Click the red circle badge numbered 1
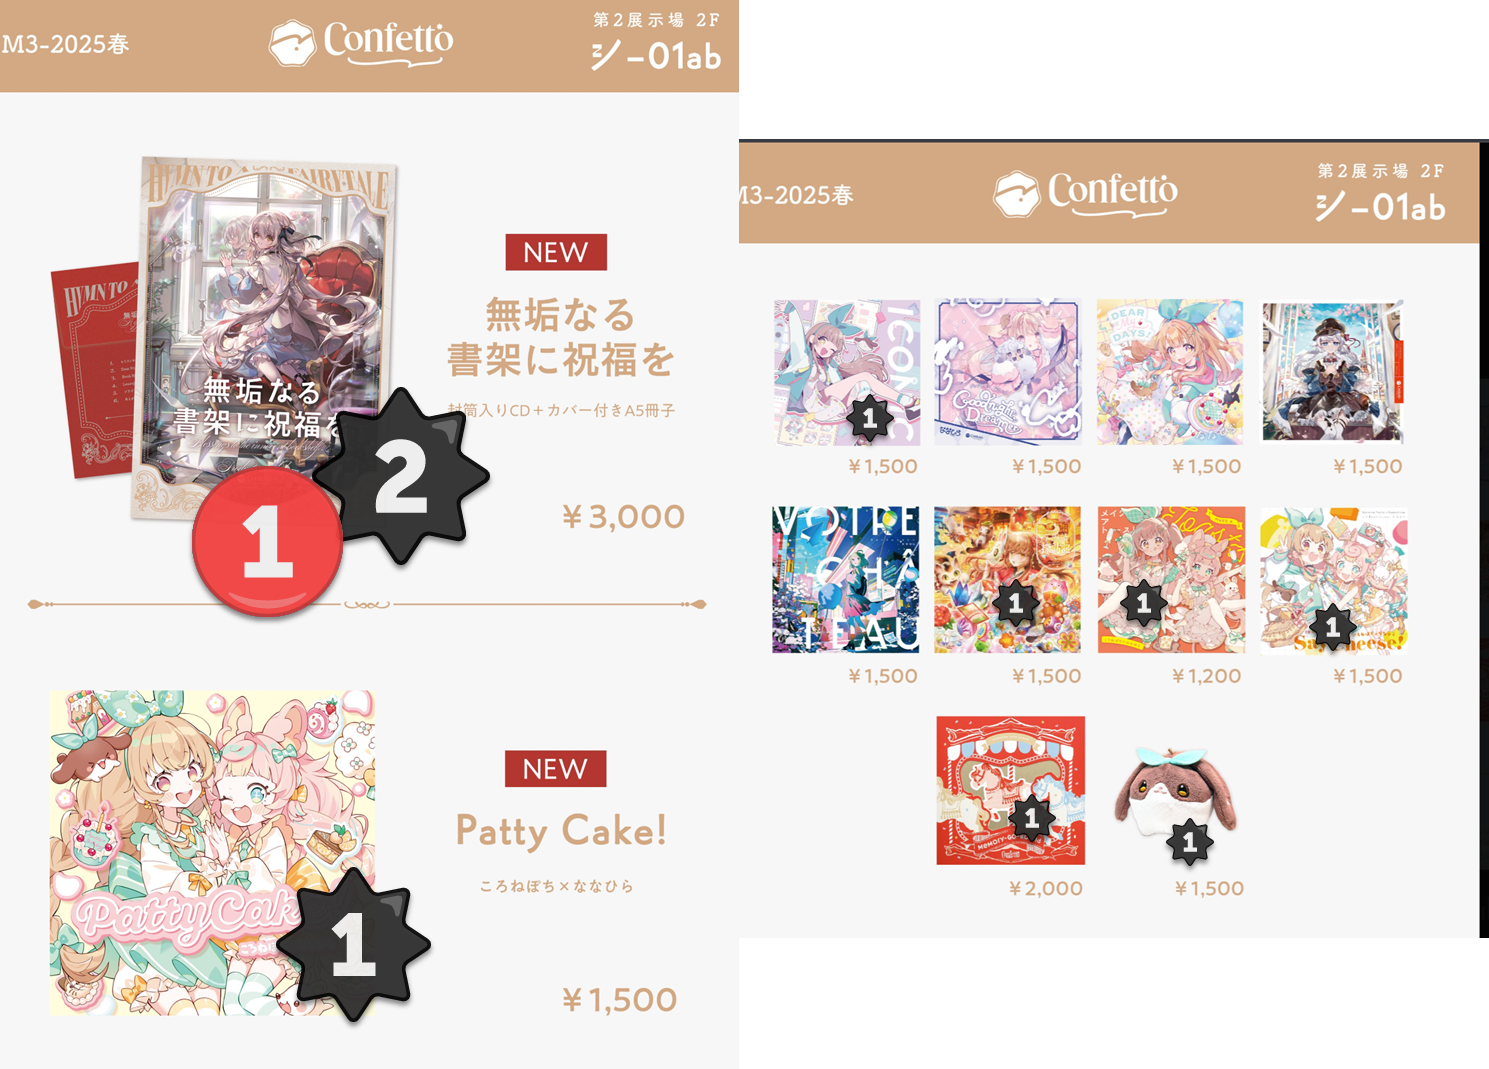Screen dimensions: 1489x1069 (268, 541)
